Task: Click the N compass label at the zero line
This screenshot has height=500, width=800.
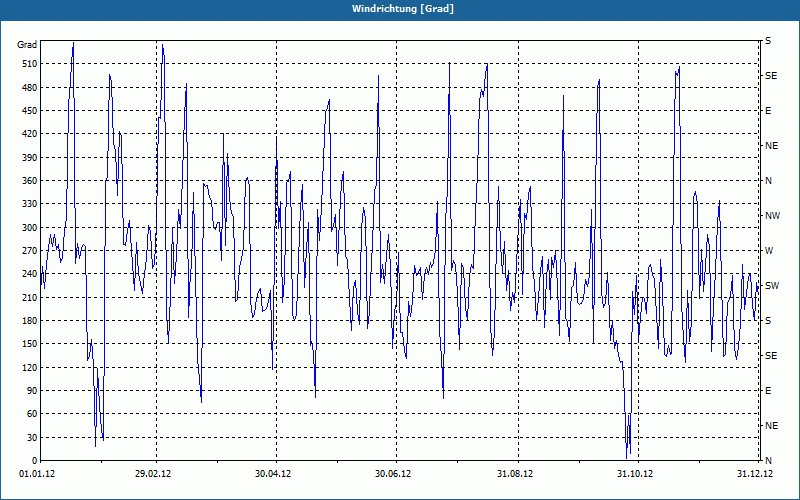Action: (769, 461)
